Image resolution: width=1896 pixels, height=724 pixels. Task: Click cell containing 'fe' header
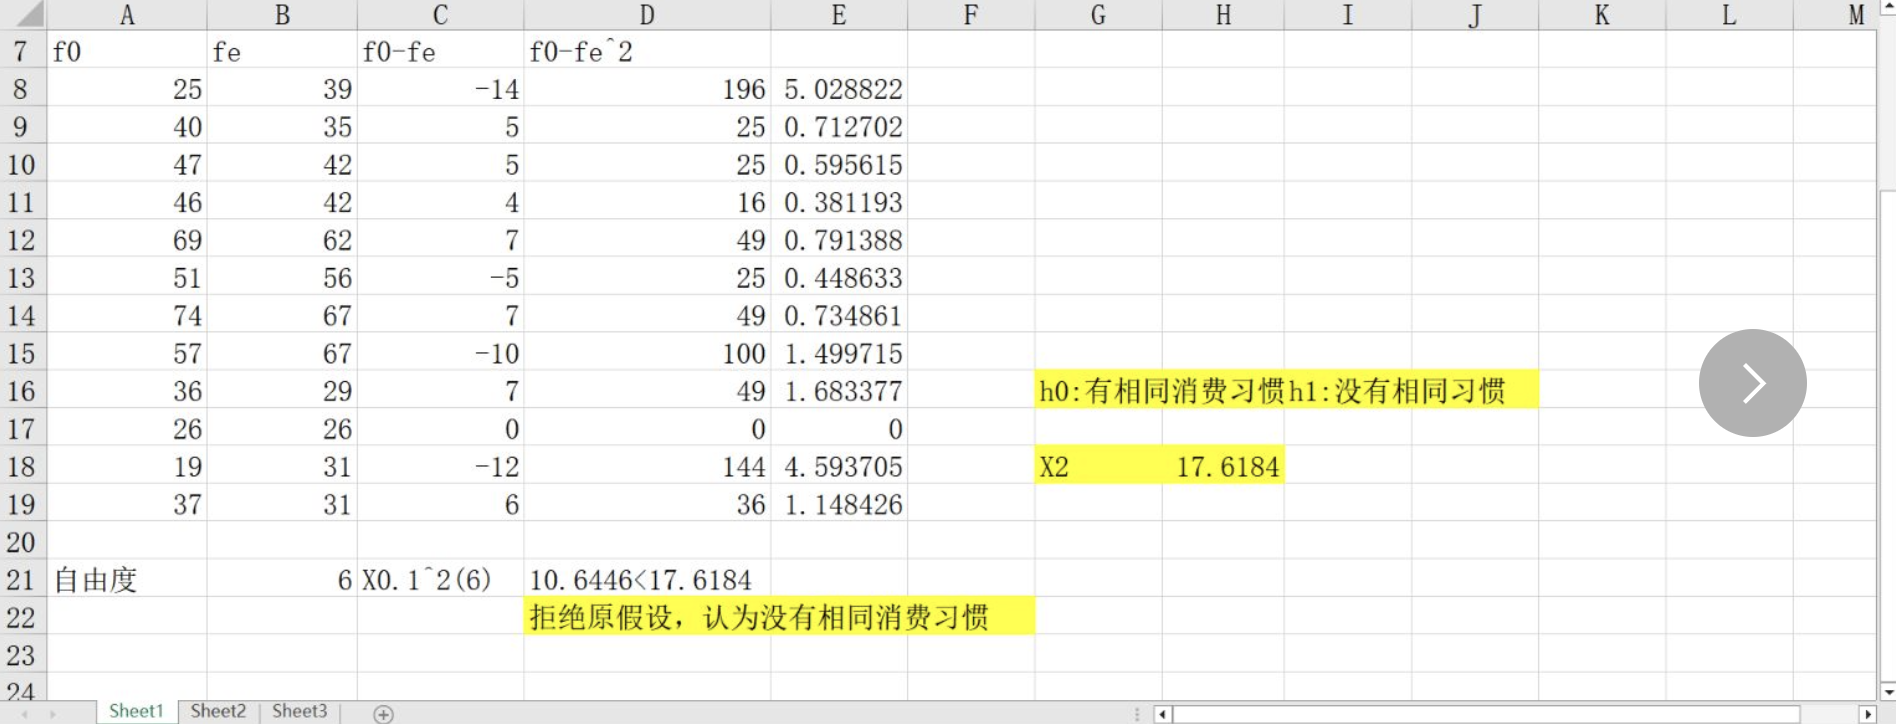pos(282,51)
